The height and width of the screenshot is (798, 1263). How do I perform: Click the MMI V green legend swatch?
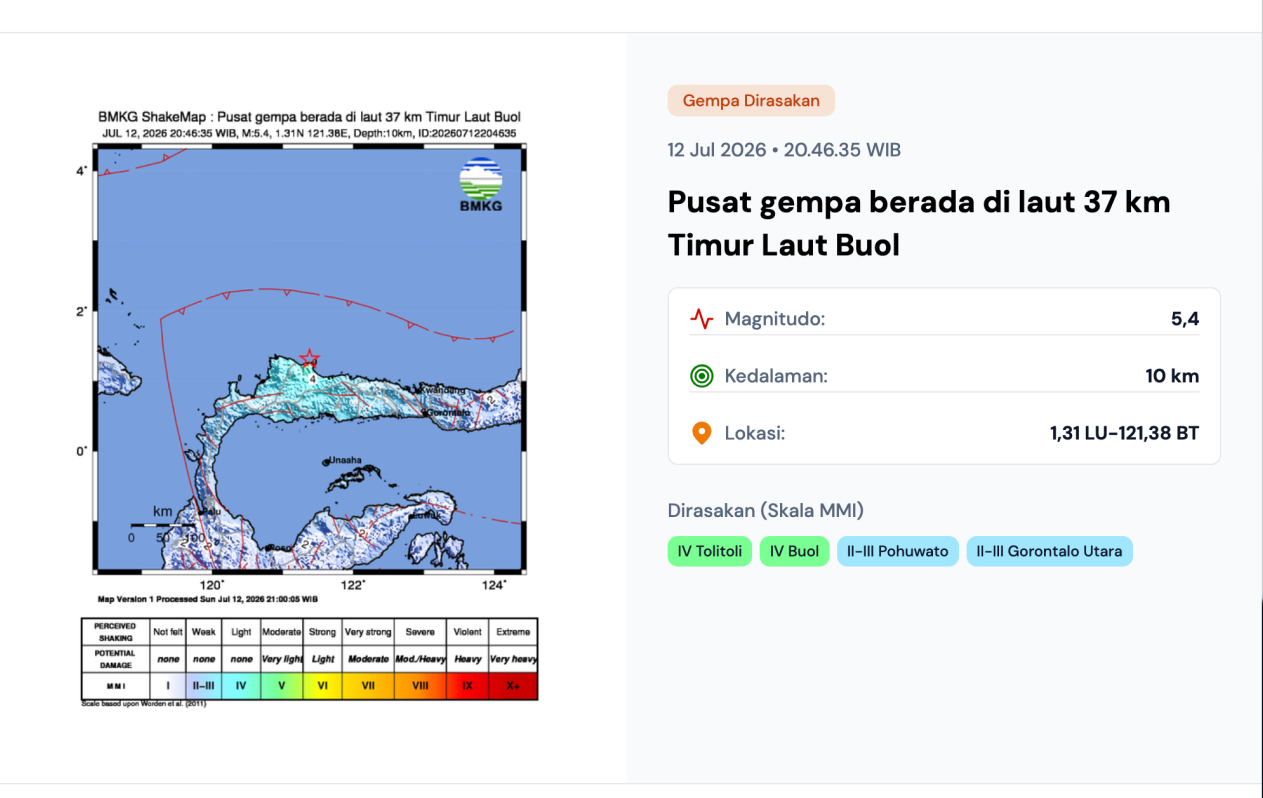pos(282,686)
